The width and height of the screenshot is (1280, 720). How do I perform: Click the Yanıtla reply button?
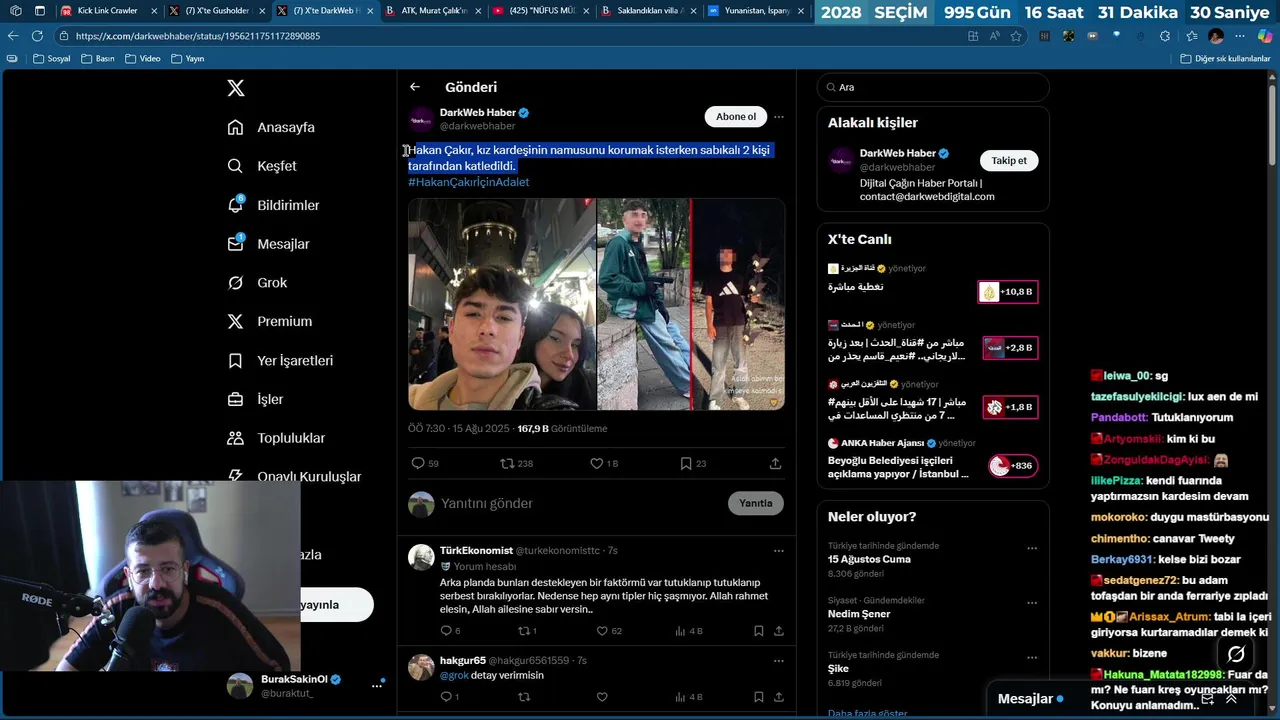coord(756,503)
